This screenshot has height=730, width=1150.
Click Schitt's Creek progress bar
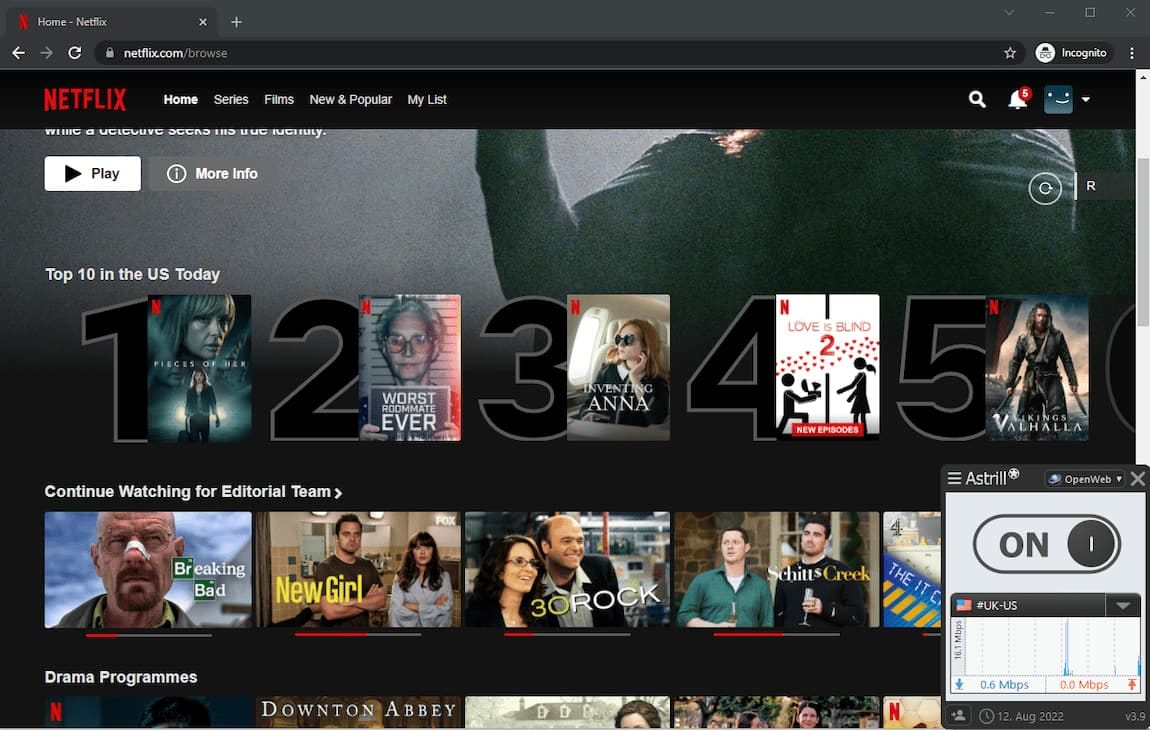777,635
